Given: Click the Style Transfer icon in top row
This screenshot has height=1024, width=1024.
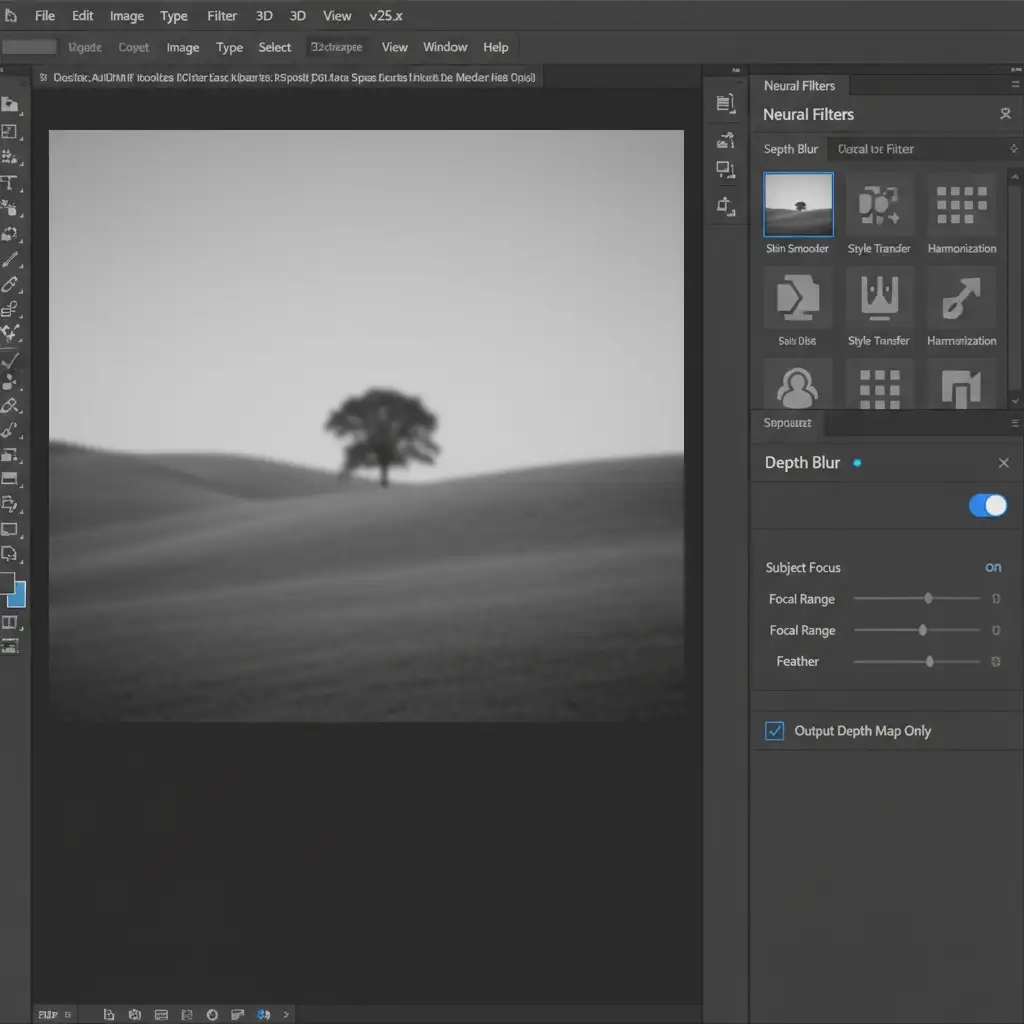Looking at the screenshot, I should point(879,204).
